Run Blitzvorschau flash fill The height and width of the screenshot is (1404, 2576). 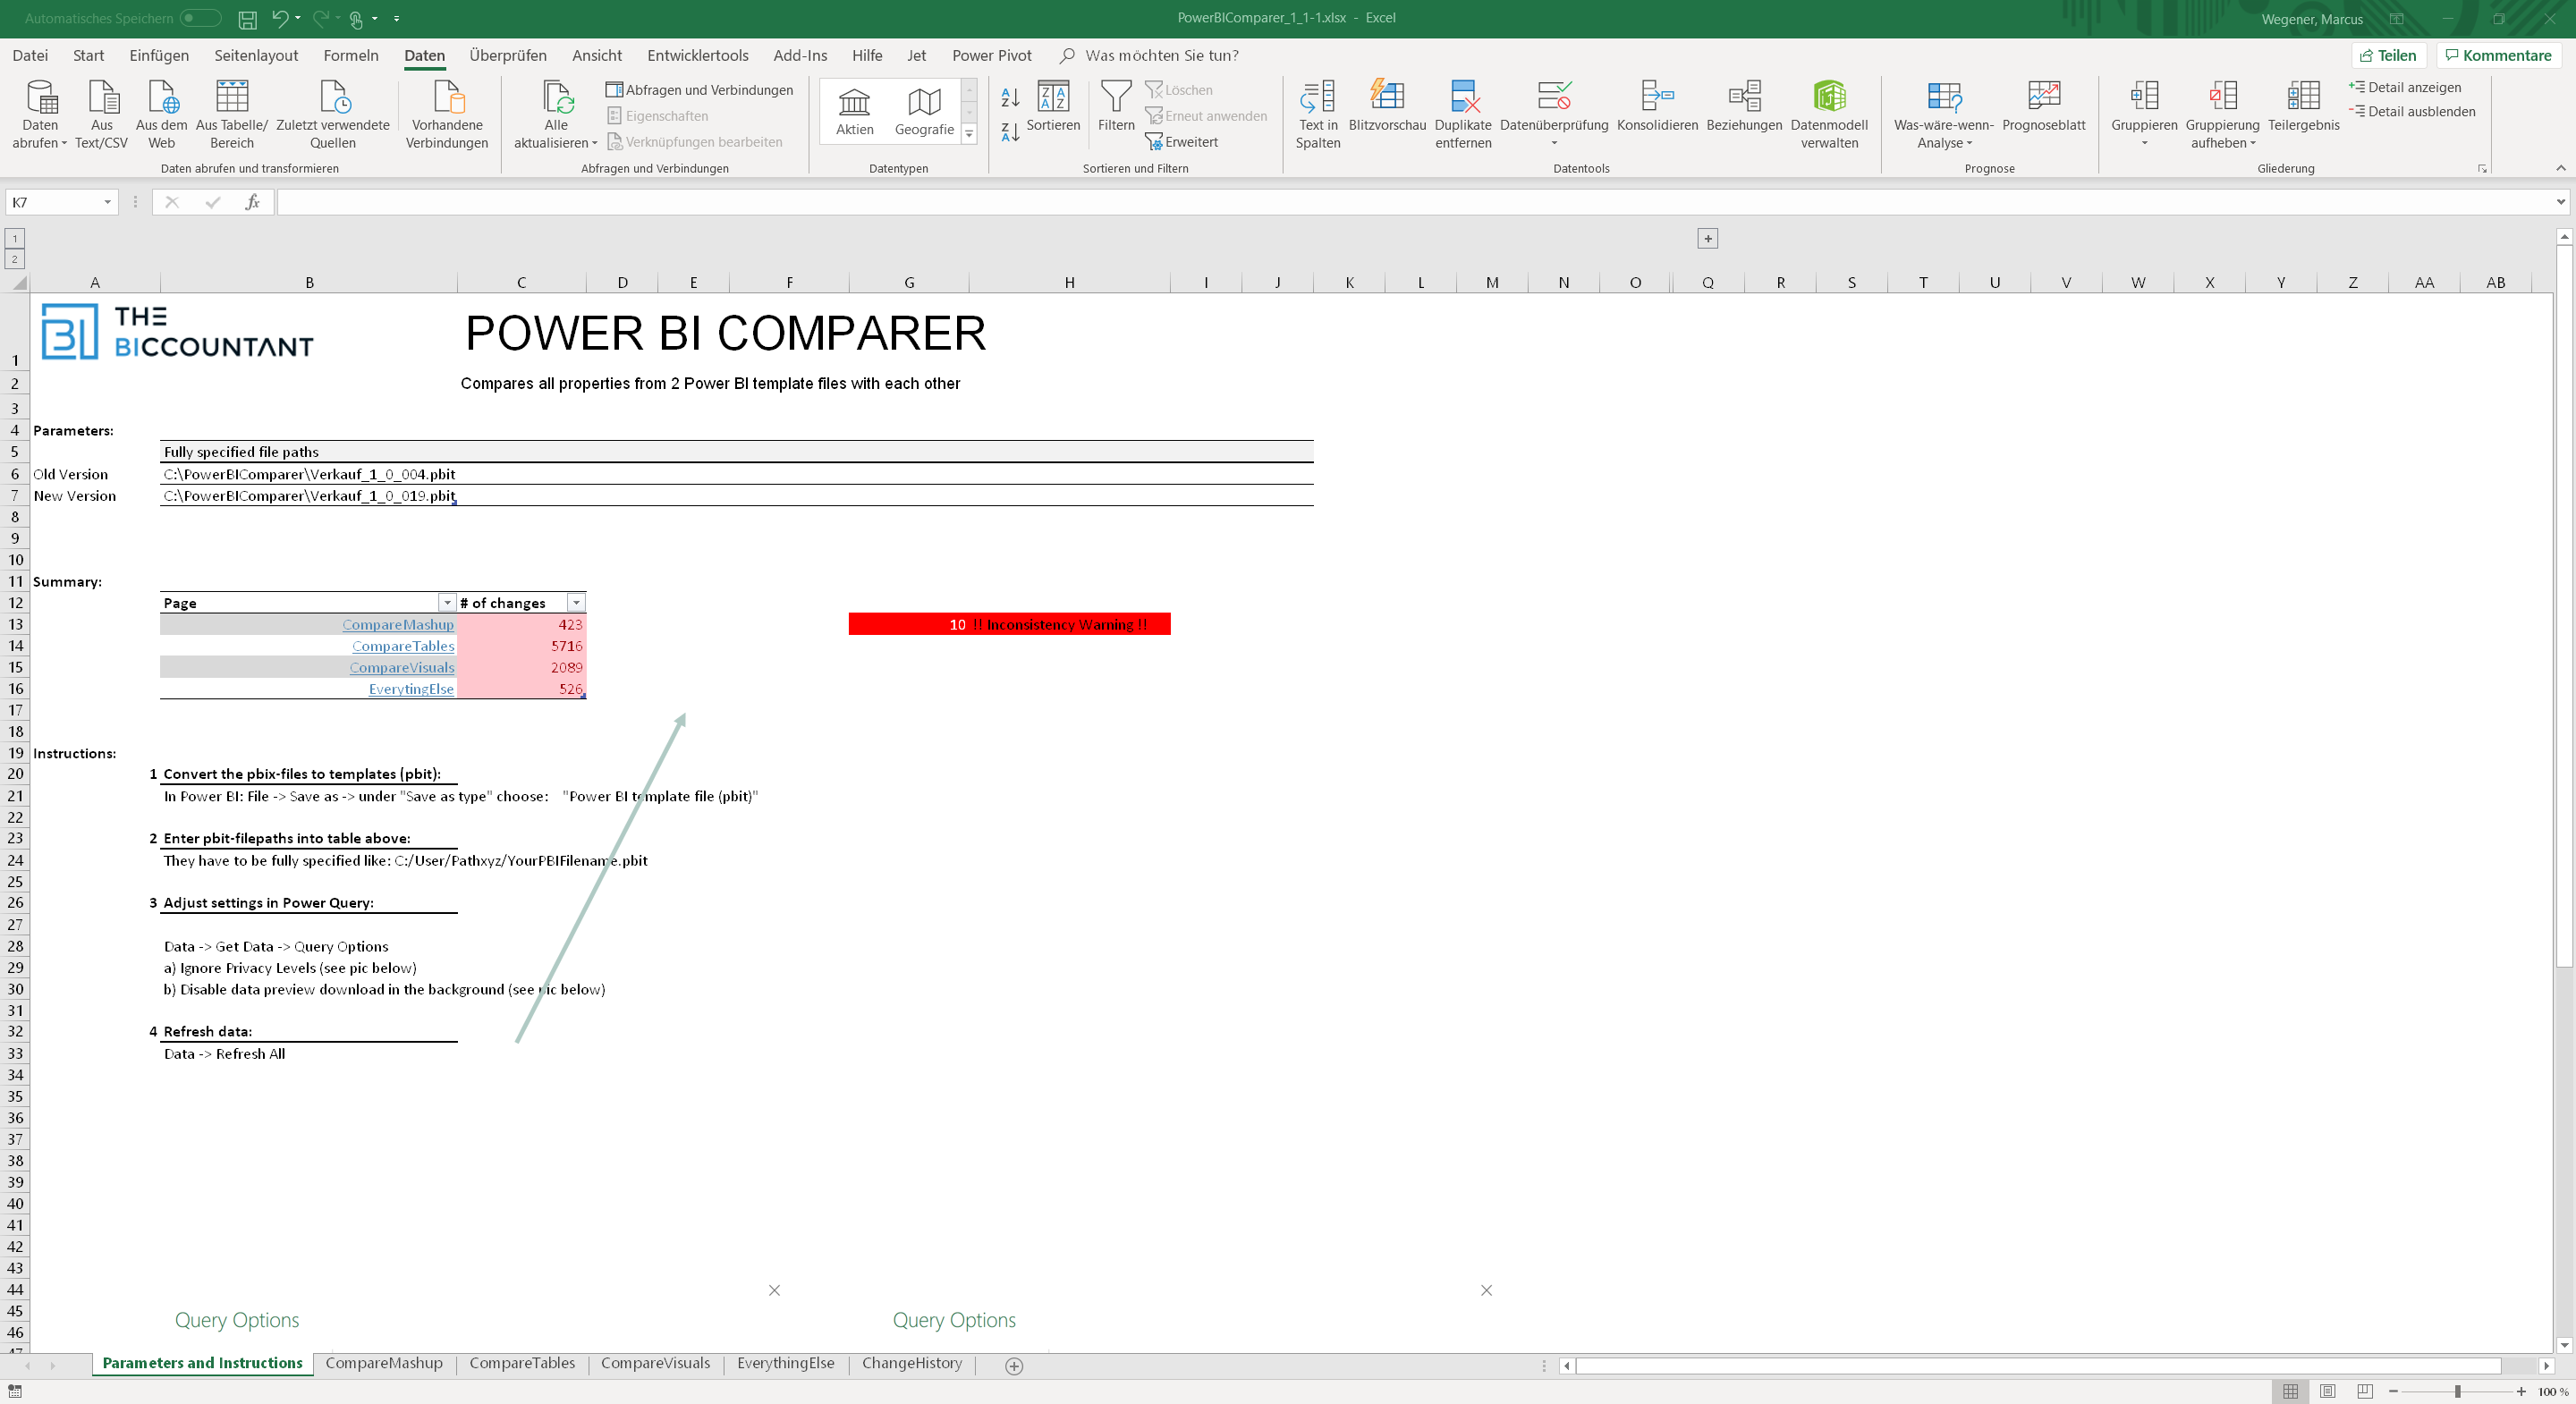(1387, 107)
